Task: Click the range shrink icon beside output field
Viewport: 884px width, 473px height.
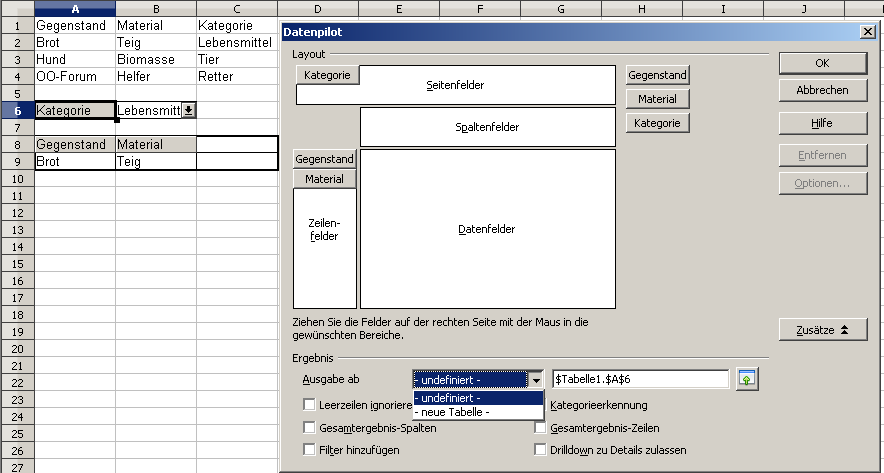Action: [x=746, y=379]
